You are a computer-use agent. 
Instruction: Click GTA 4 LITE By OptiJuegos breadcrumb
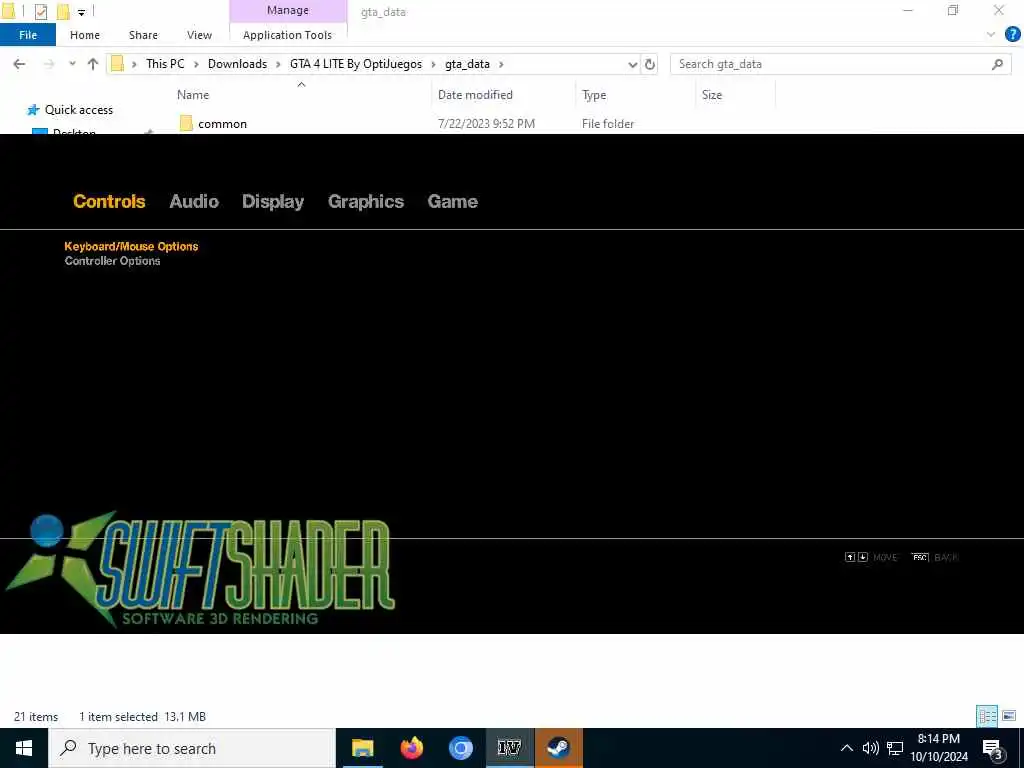click(x=356, y=64)
